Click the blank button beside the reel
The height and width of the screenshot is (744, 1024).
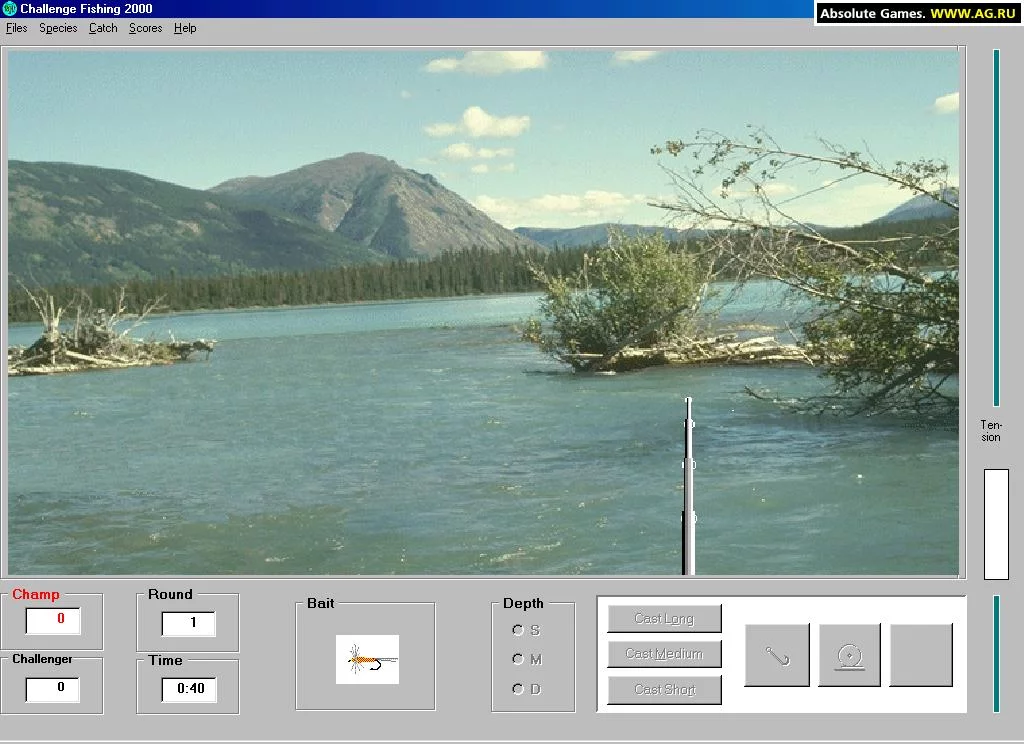point(921,655)
